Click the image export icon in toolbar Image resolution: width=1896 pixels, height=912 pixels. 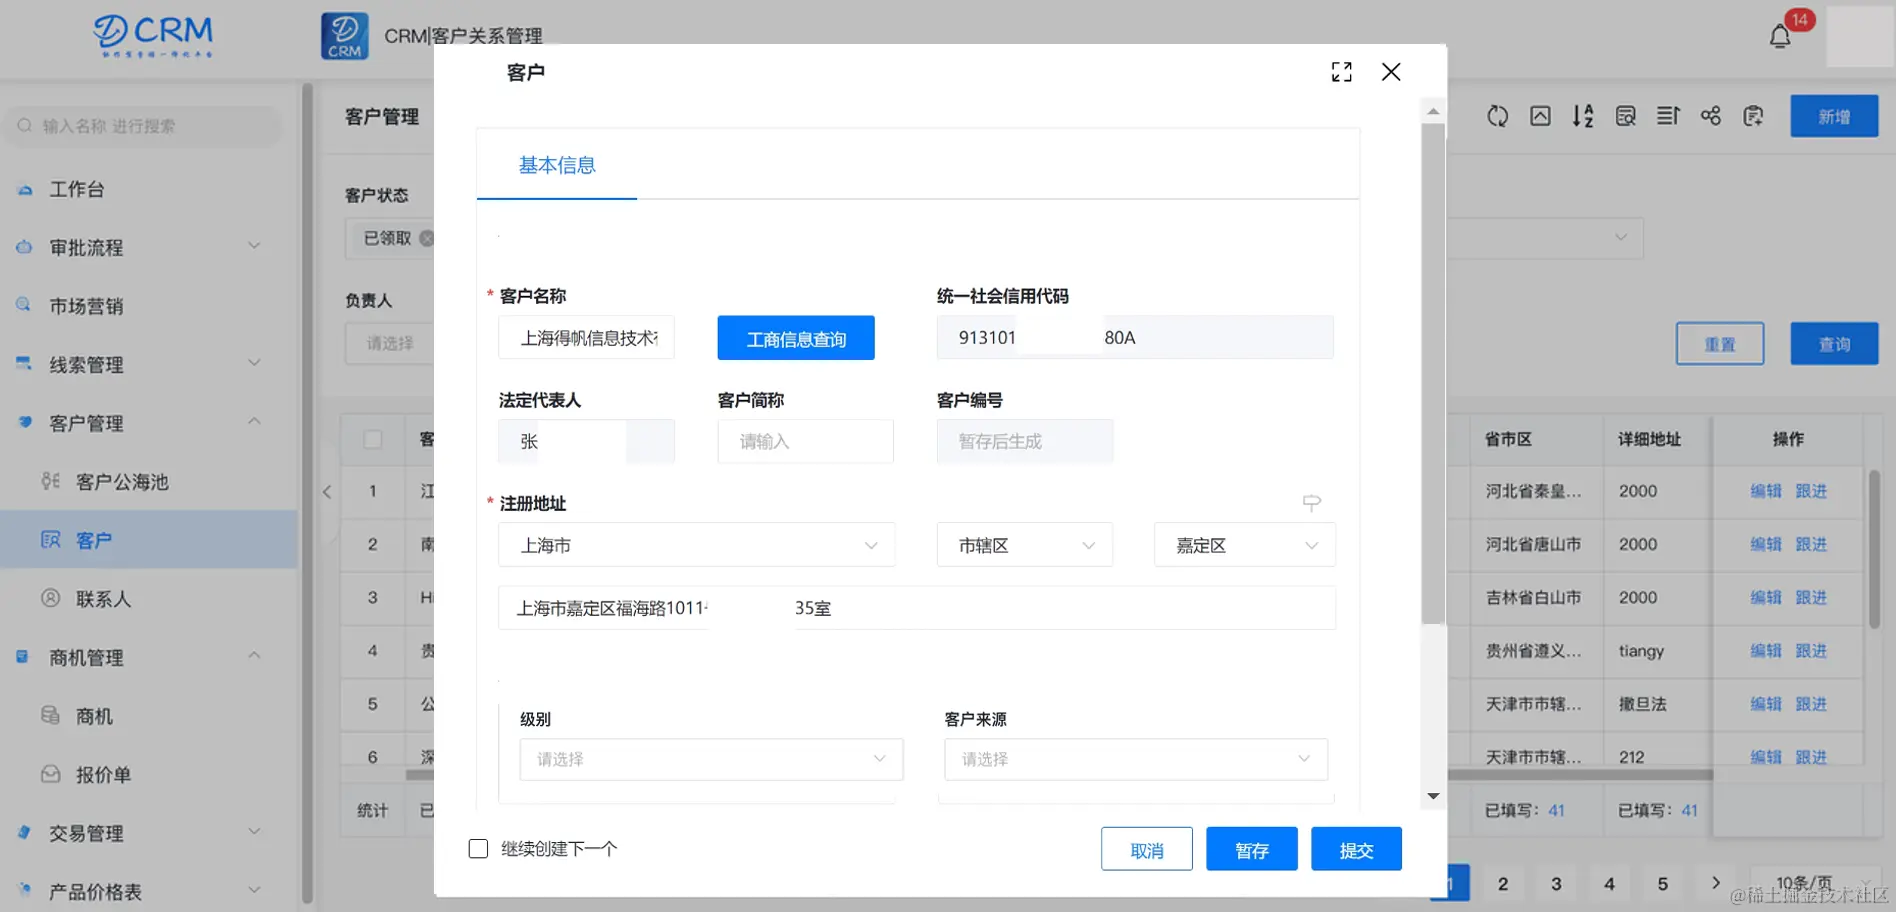pos(1540,116)
